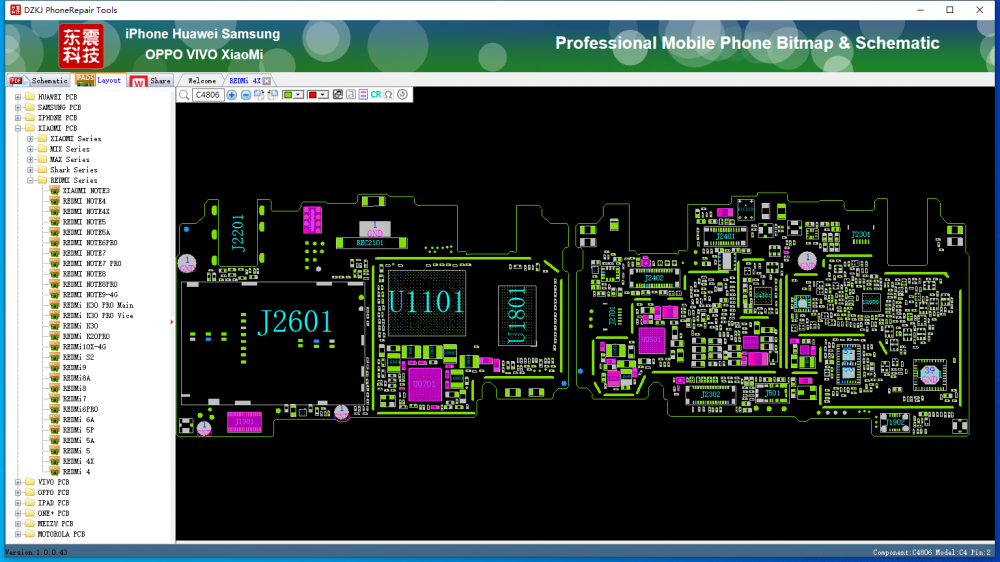The height and width of the screenshot is (562, 1000).
Task: Open REDMi 5P board file
Action: (x=78, y=430)
